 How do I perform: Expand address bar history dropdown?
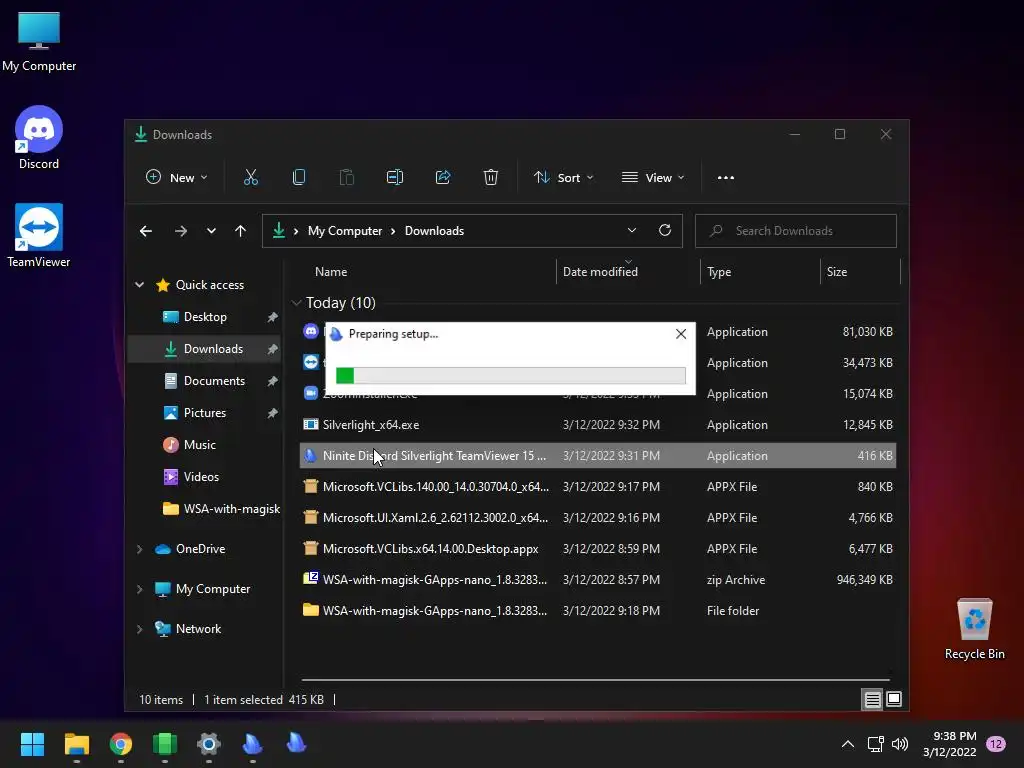(x=632, y=231)
